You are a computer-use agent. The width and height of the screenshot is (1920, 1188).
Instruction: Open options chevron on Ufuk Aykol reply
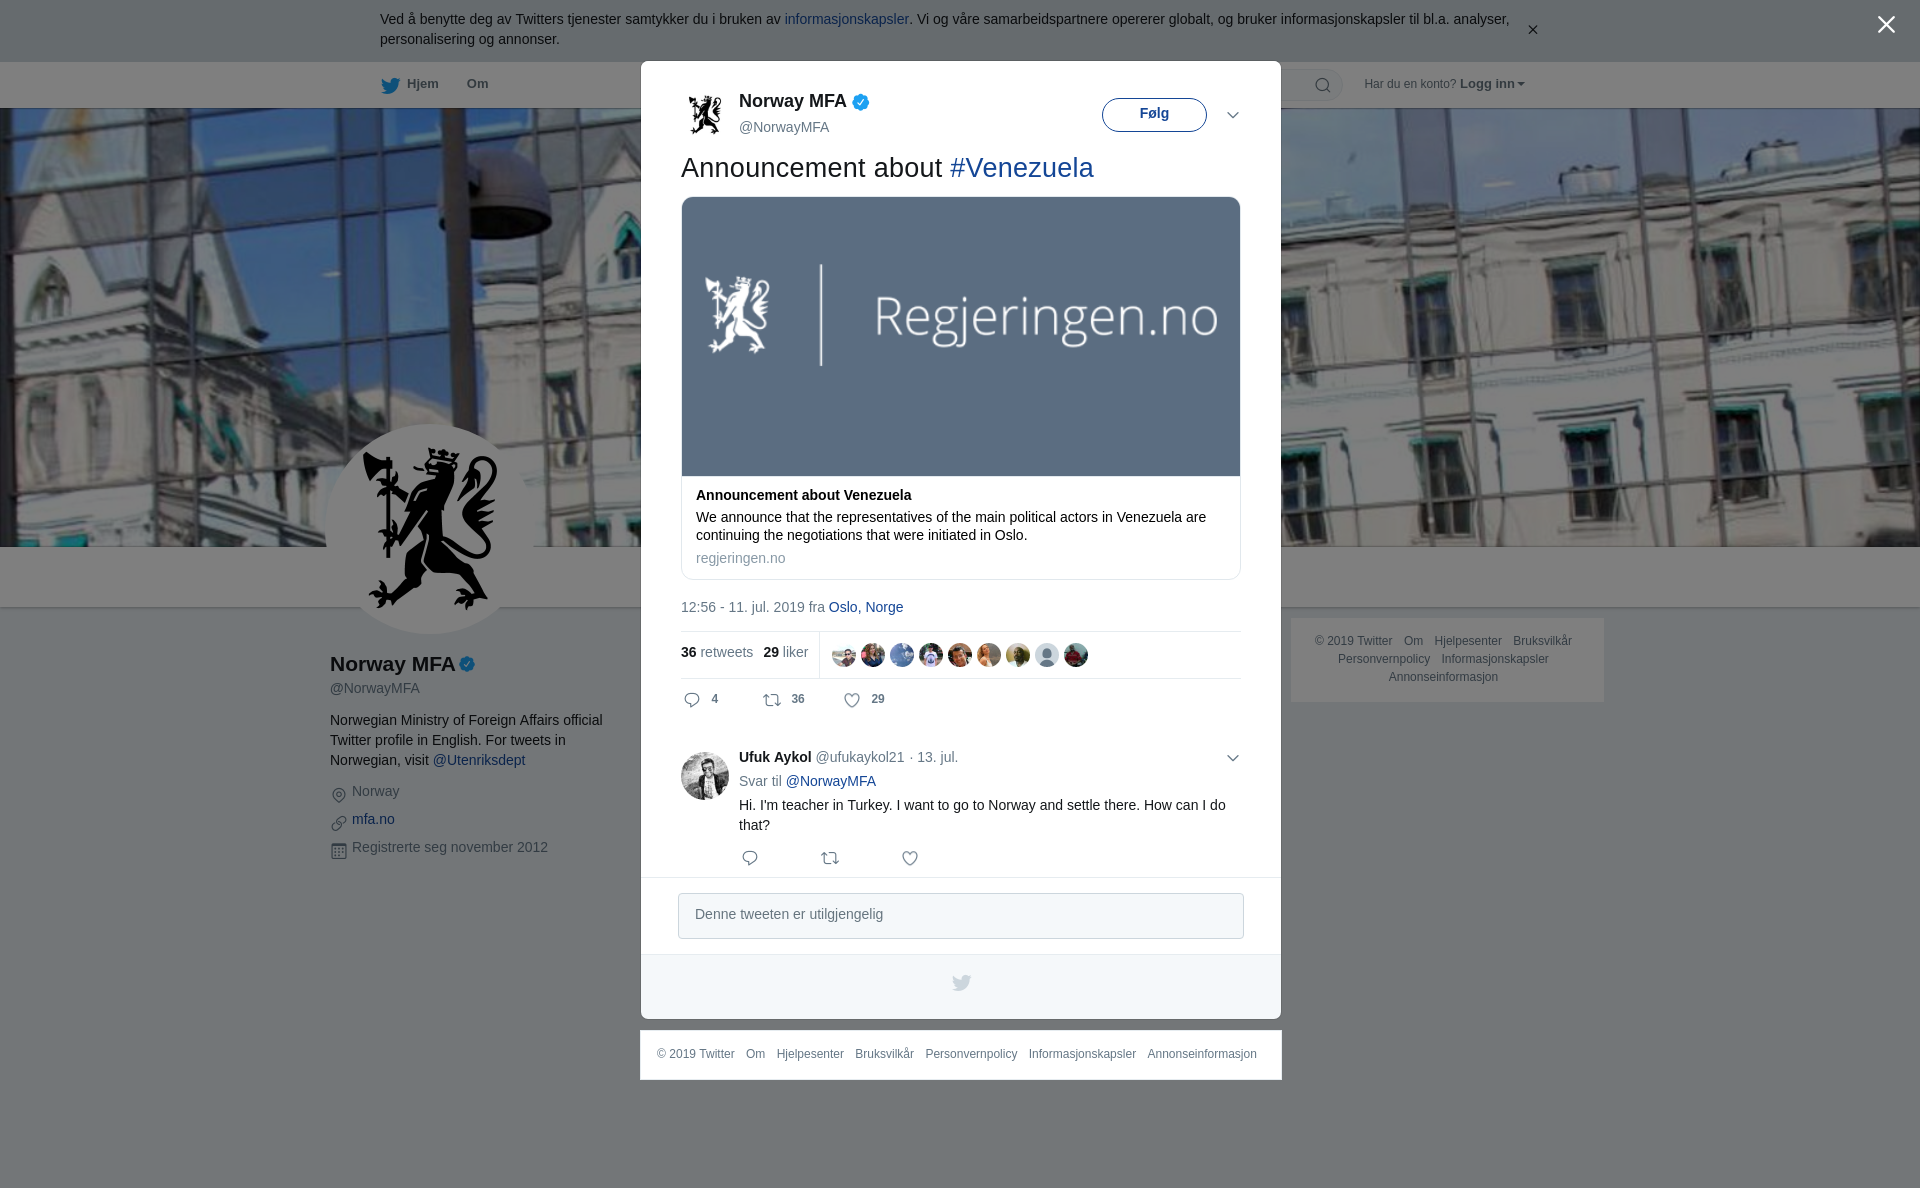pyautogui.click(x=1233, y=758)
